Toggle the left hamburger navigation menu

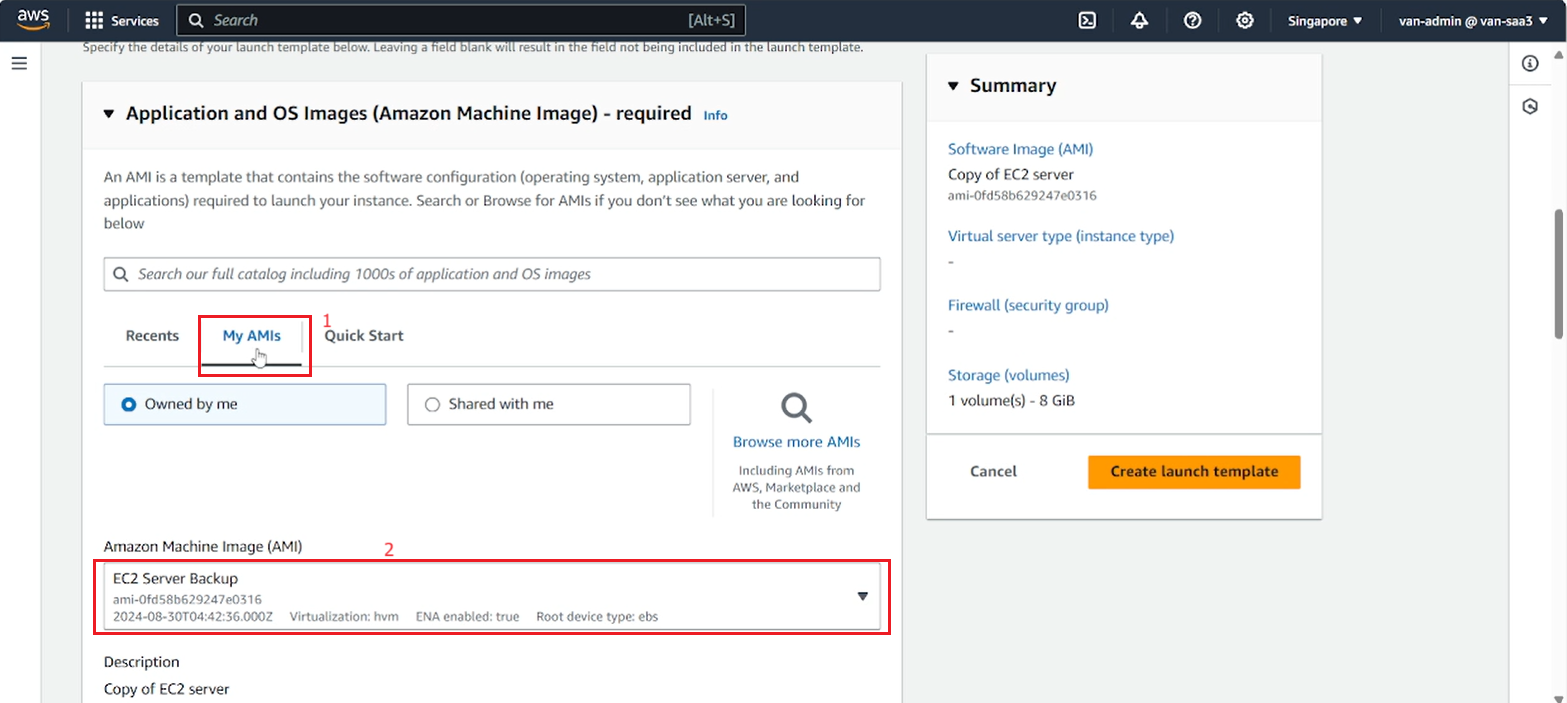pyautogui.click(x=19, y=63)
